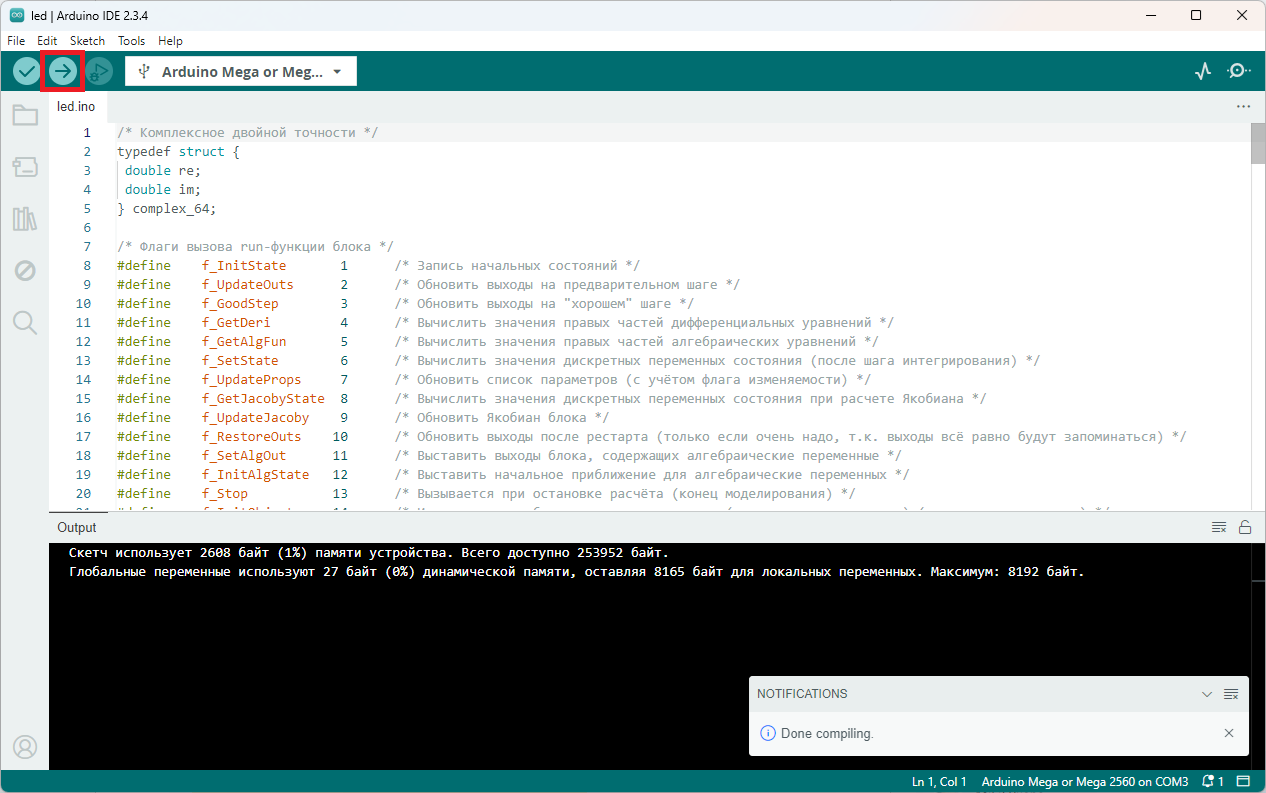Screen dimensions: 1266x793
Task: Open the Sketchbook folder panel
Action: click(25, 115)
